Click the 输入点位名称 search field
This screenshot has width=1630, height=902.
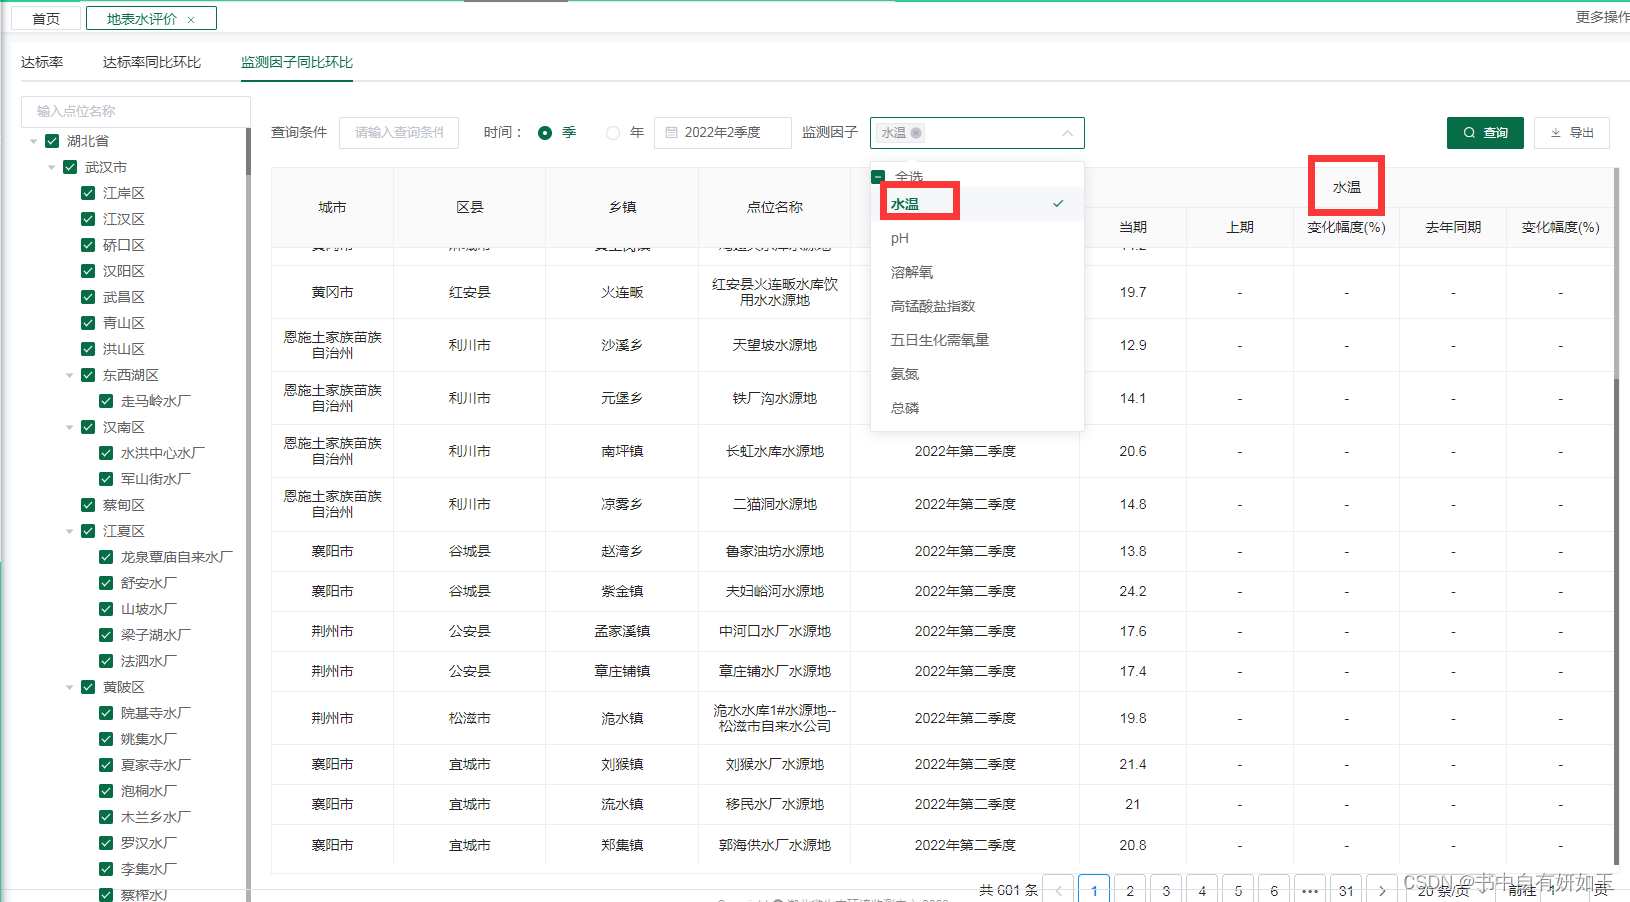coord(136,111)
